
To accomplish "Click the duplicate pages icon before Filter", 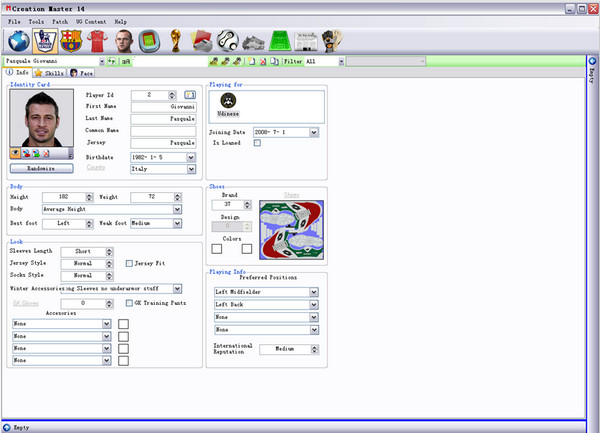I will [274, 61].
